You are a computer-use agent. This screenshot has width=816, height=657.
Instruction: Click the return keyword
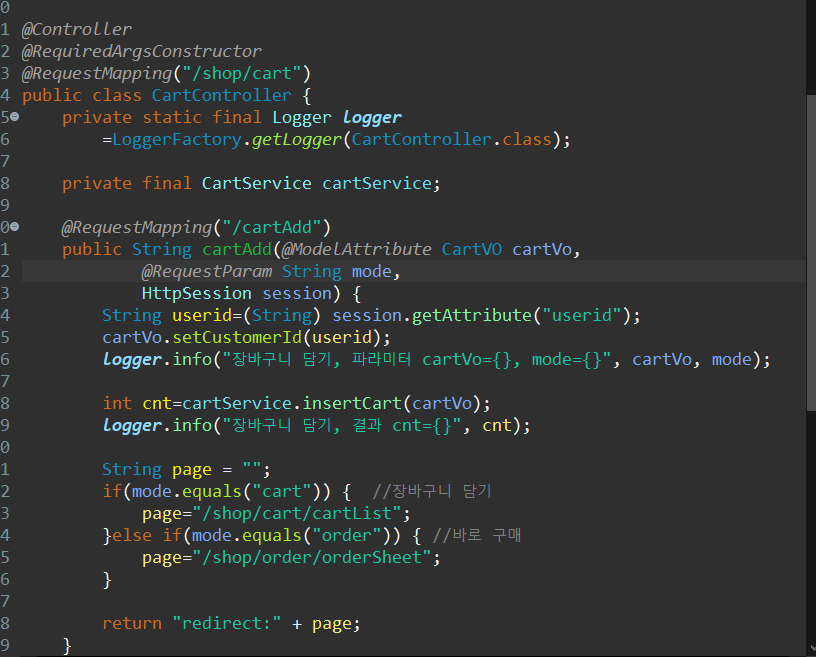point(132,624)
